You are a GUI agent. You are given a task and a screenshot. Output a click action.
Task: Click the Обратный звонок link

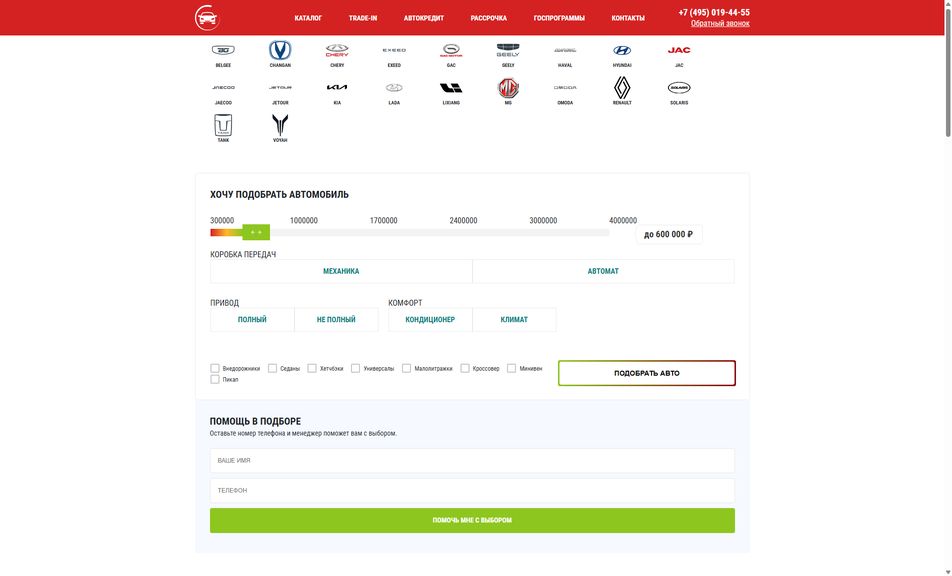tap(720, 24)
